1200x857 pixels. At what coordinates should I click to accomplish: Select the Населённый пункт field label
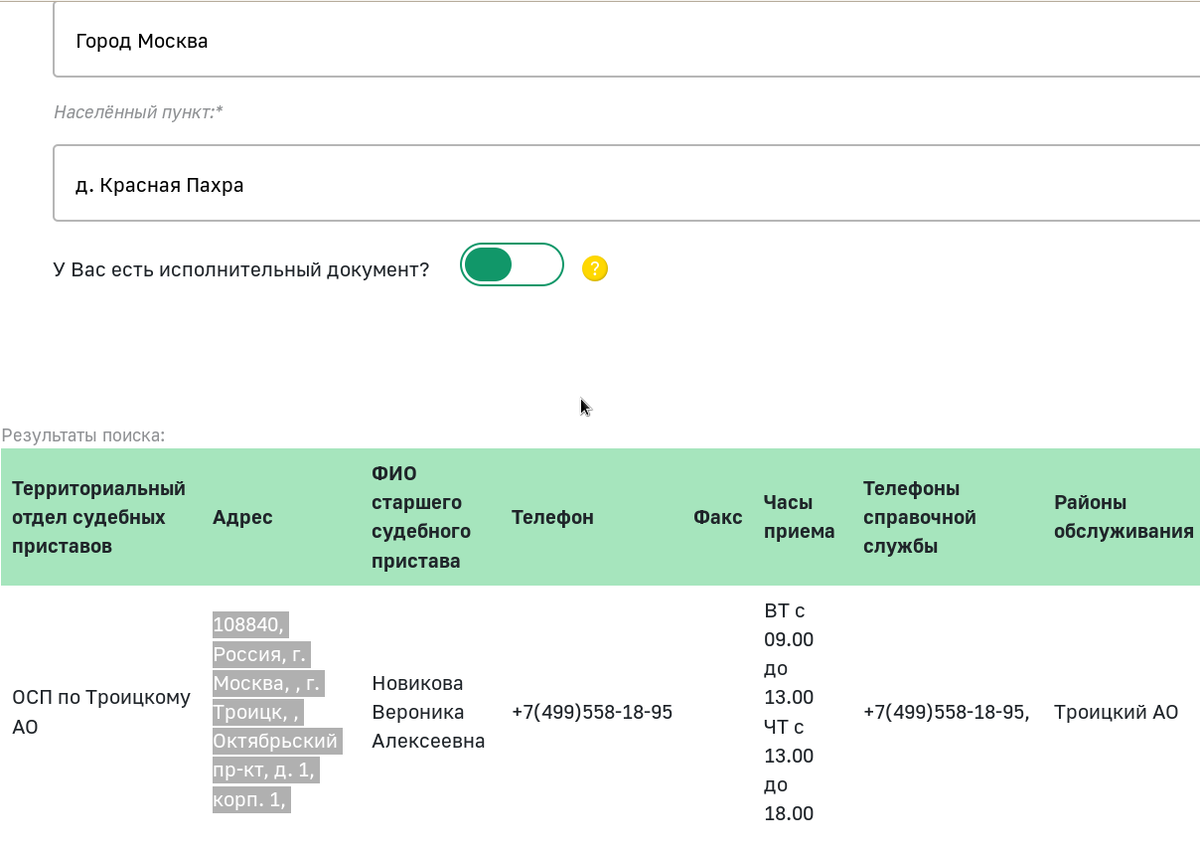[138, 112]
